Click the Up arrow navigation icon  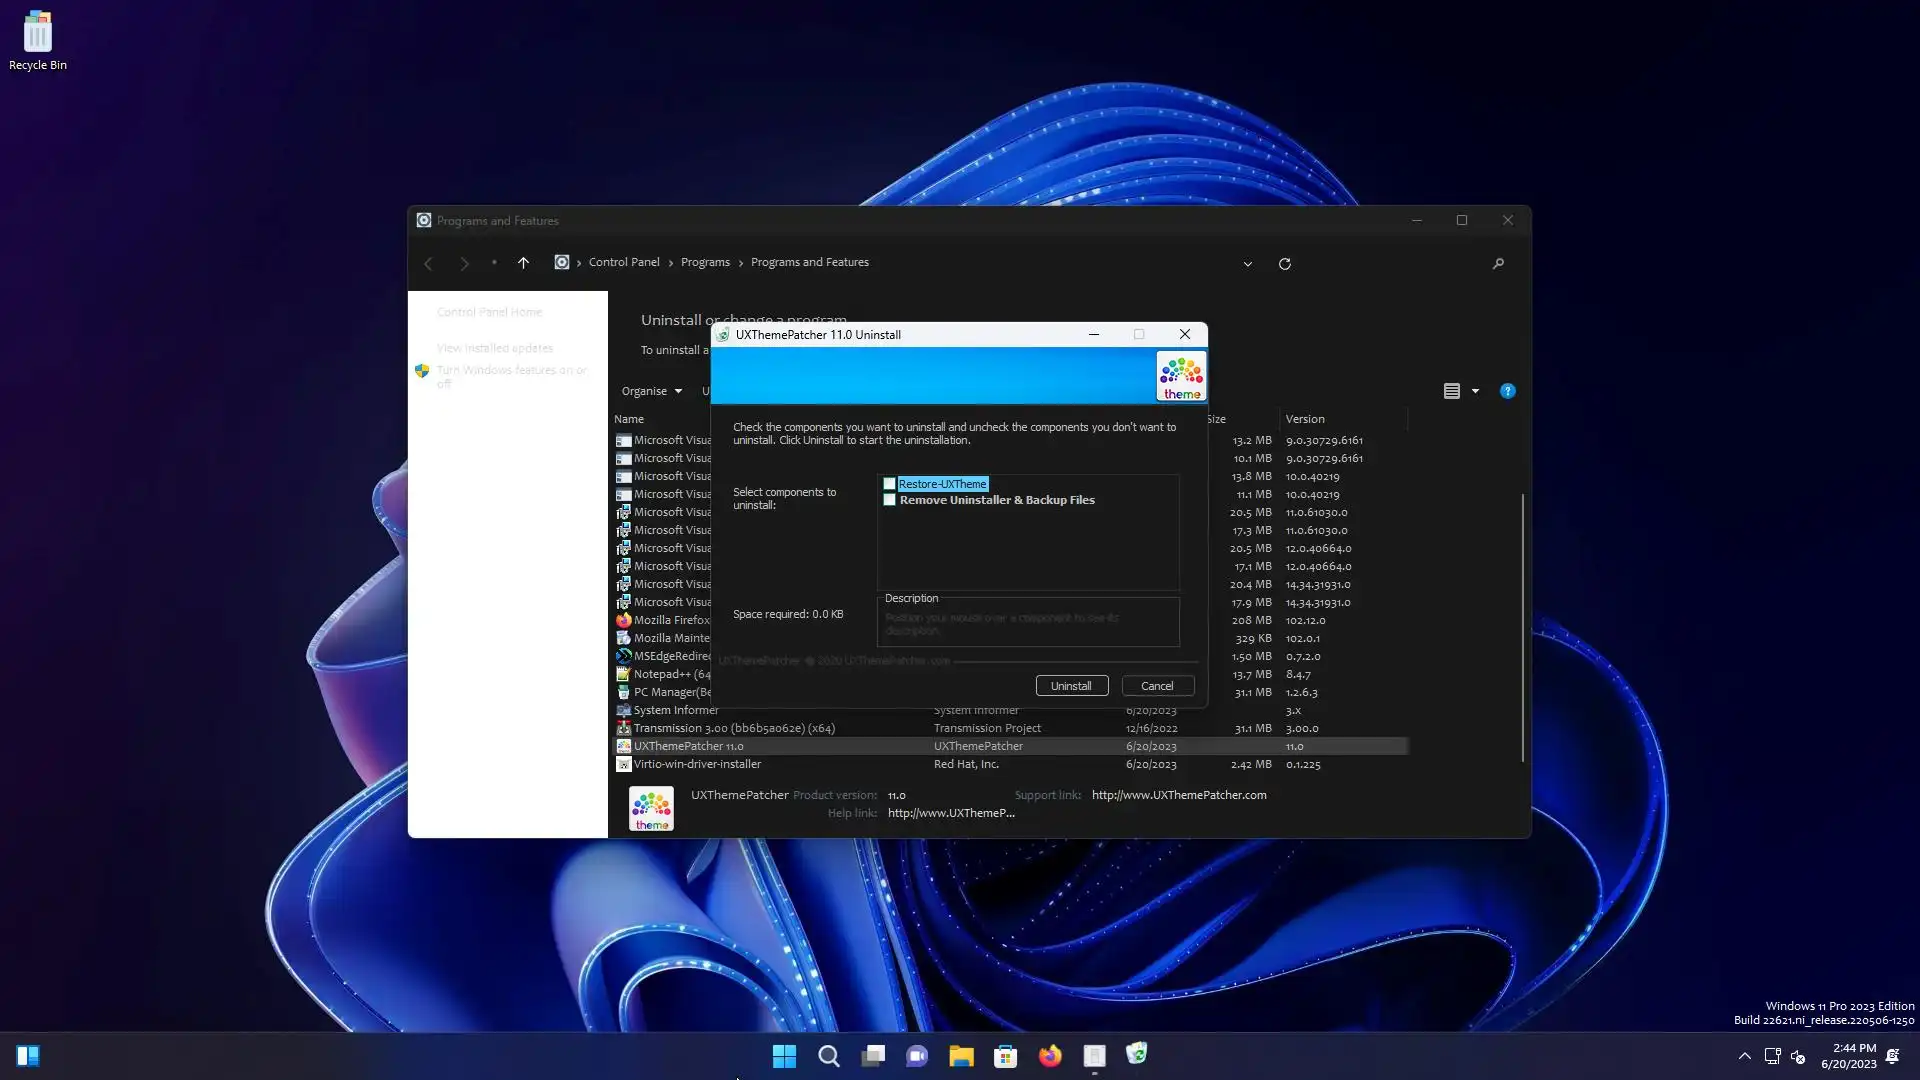coord(523,263)
